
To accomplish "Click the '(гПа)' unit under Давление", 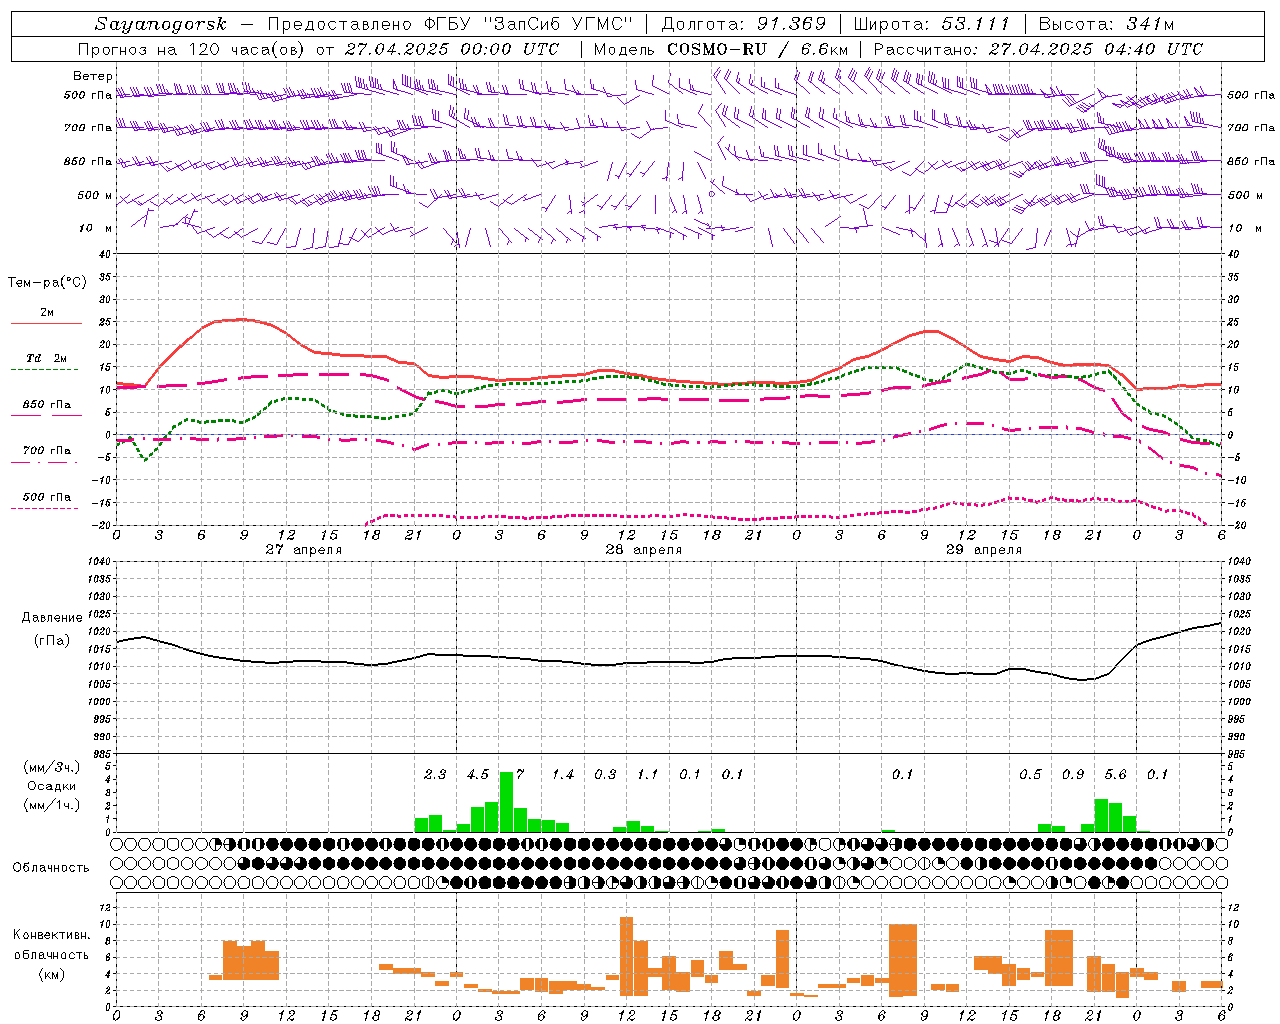I will point(50,641).
